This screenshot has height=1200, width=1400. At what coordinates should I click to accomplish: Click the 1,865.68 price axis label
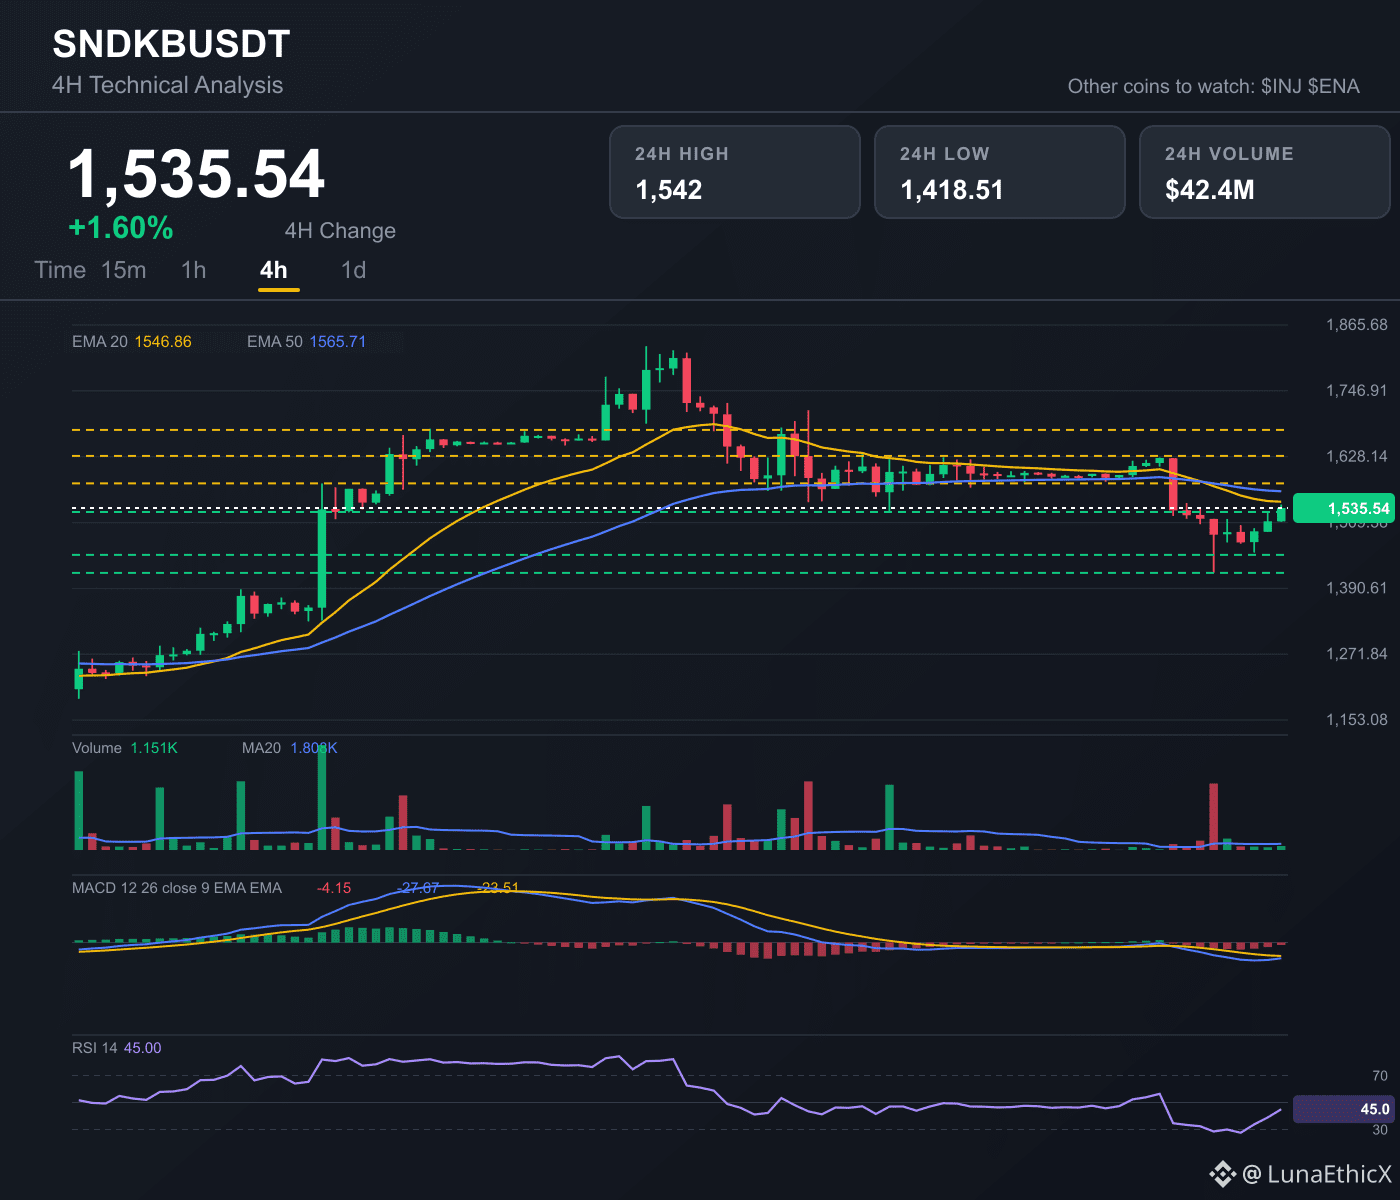click(1356, 325)
